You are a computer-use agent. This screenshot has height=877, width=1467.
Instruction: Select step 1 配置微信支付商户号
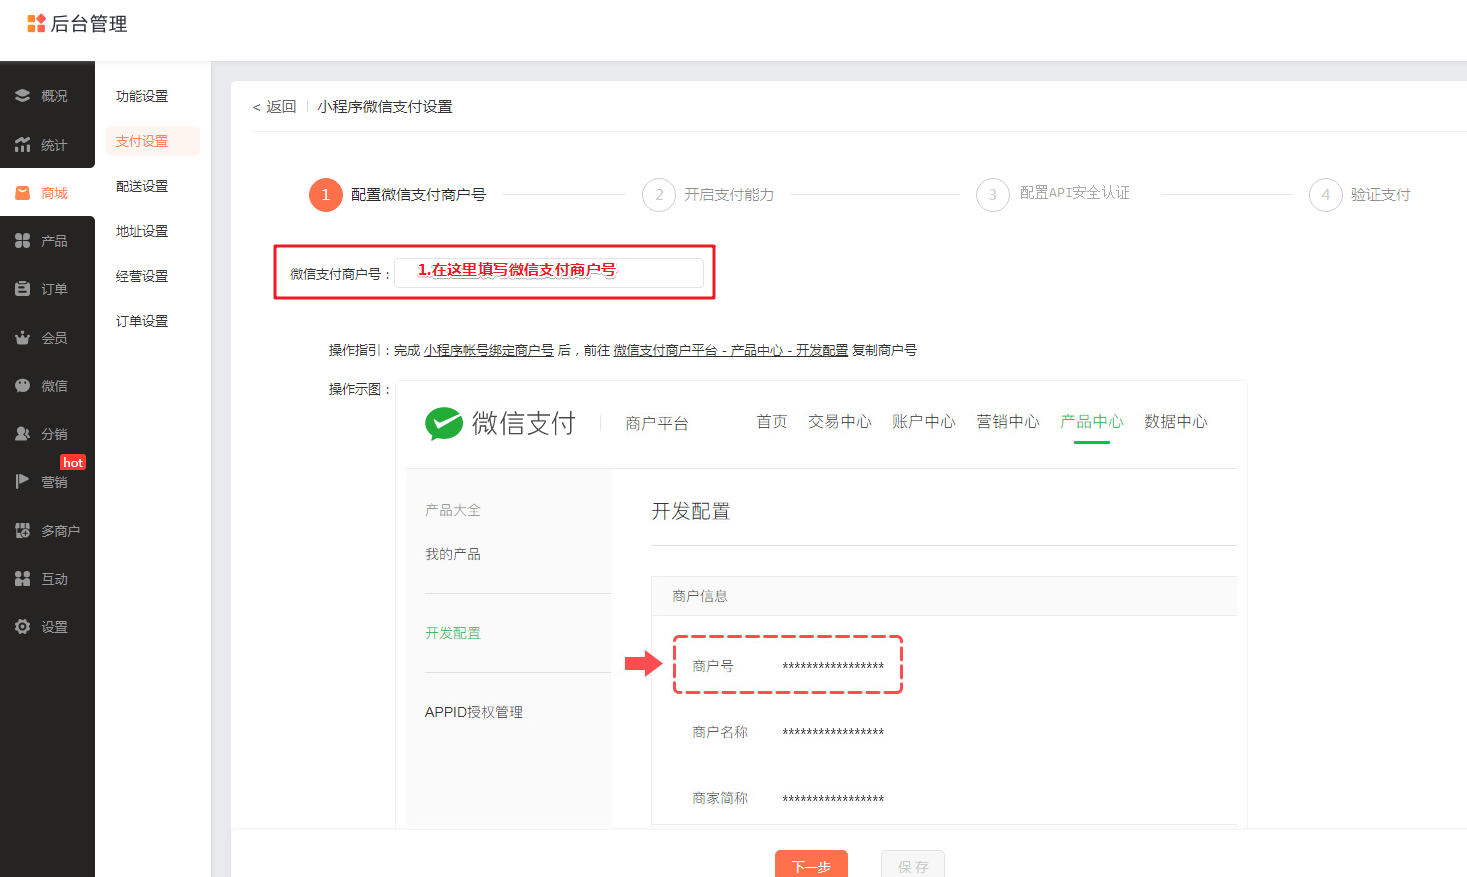pos(397,195)
